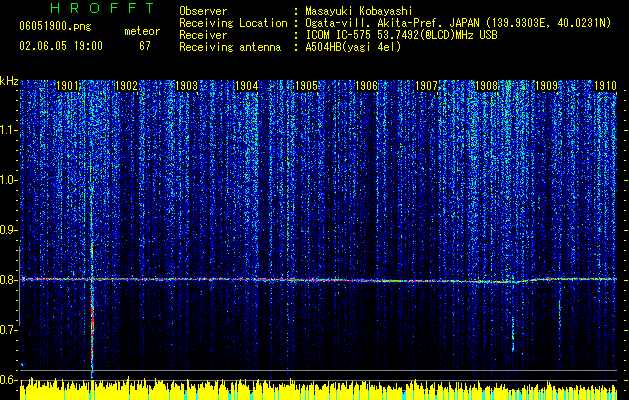Click the 1905 time marker
629x400 pixels.
tap(306, 86)
